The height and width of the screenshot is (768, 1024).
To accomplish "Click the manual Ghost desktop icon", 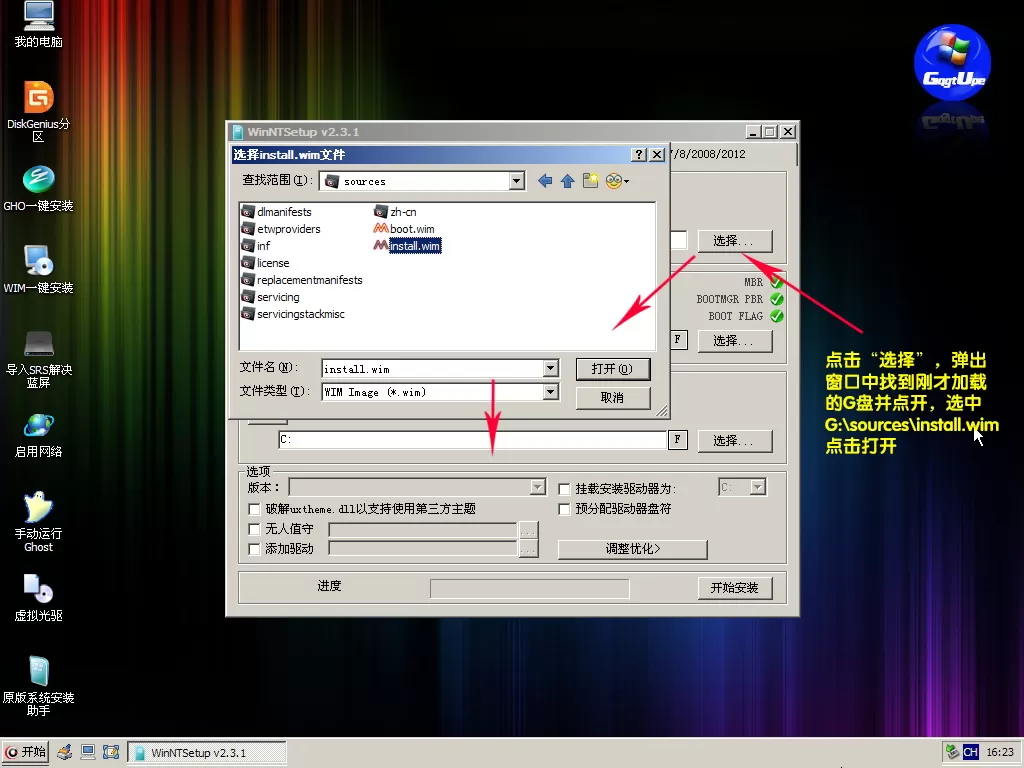I will 38,508.
